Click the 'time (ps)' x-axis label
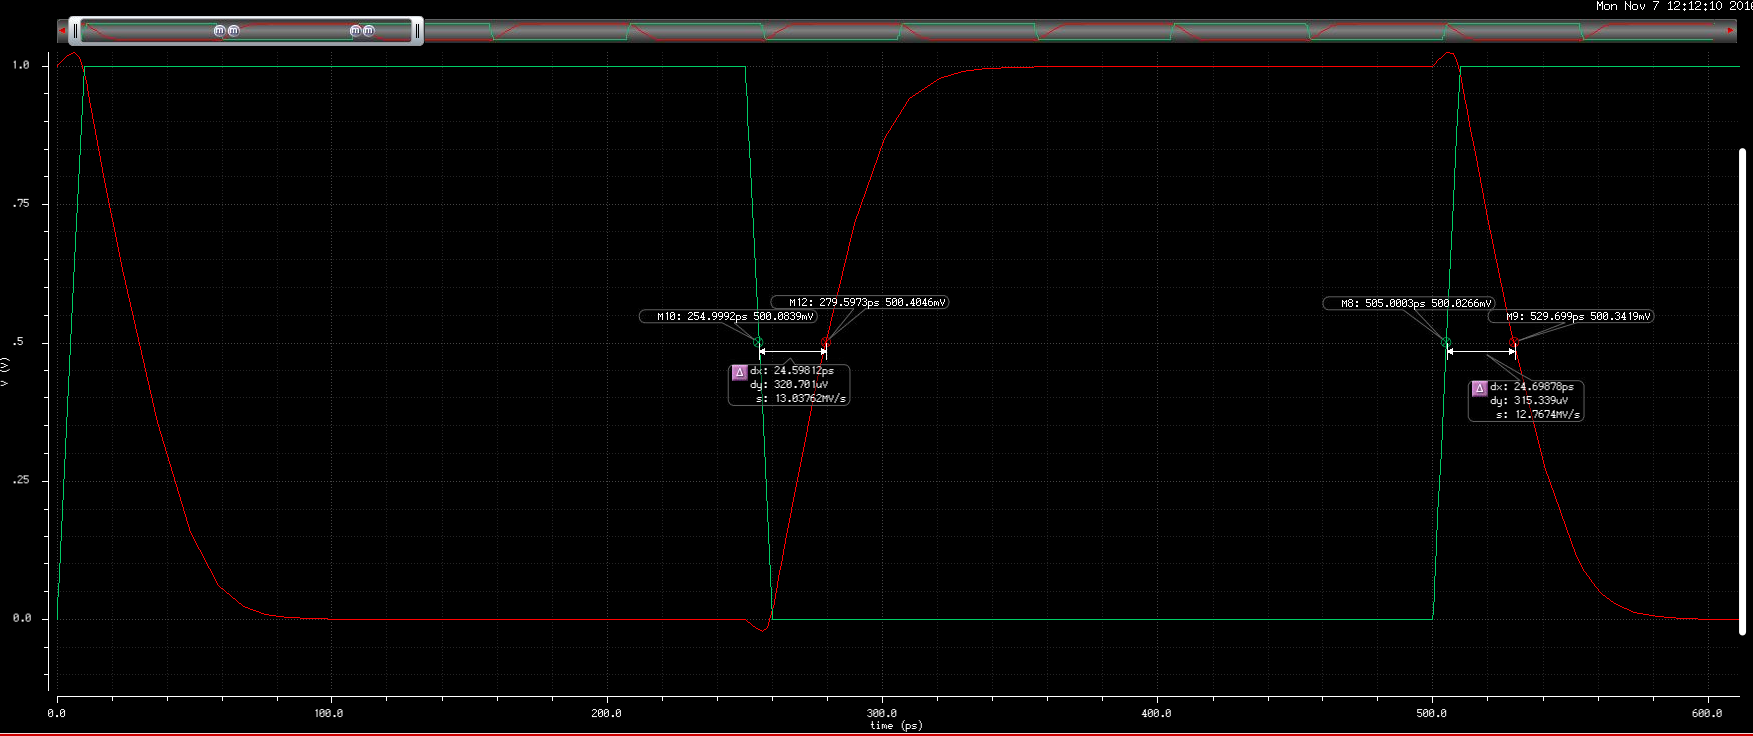The width and height of the screenshot is (1753, 736). tap(882, 725)
